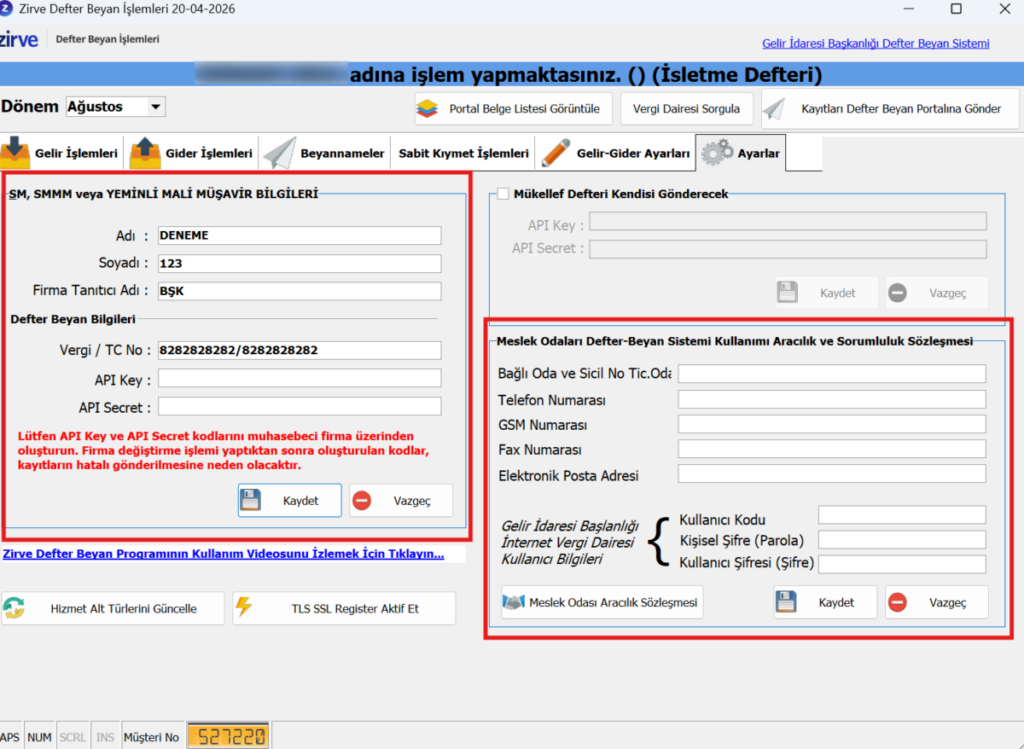Send records via Kayıtları Defter Beyan Portalına Gönder
This screenshot has width=1024, height=749.
(890, 109)
